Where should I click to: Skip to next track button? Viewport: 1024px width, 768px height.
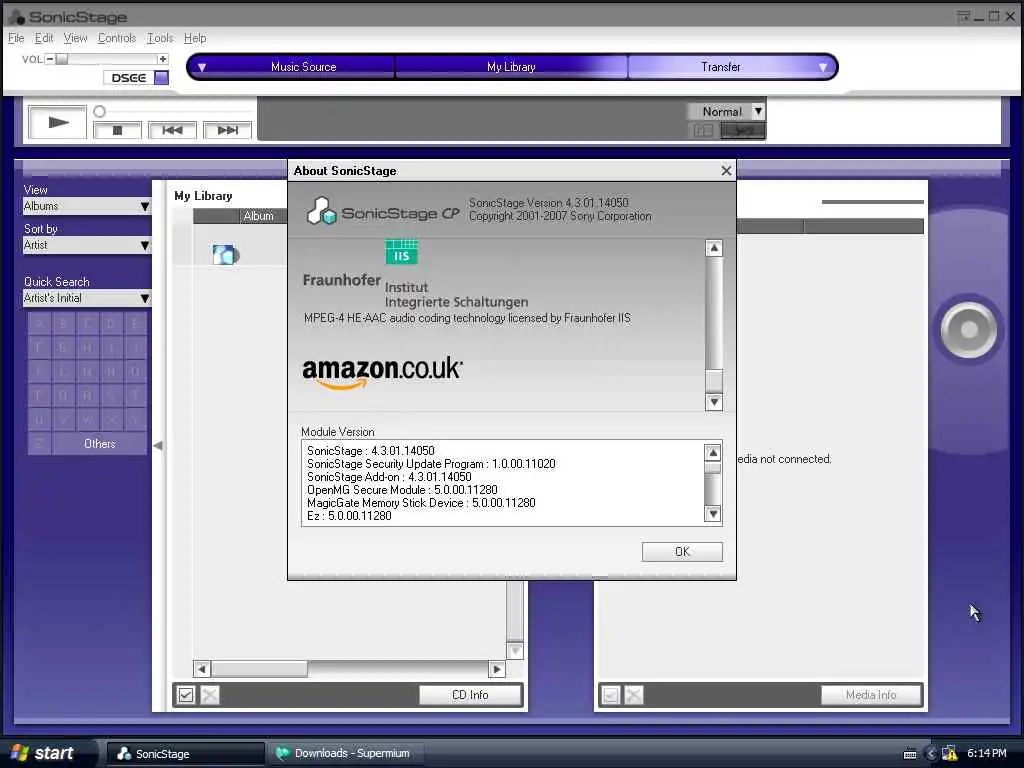tap(227, 131)
